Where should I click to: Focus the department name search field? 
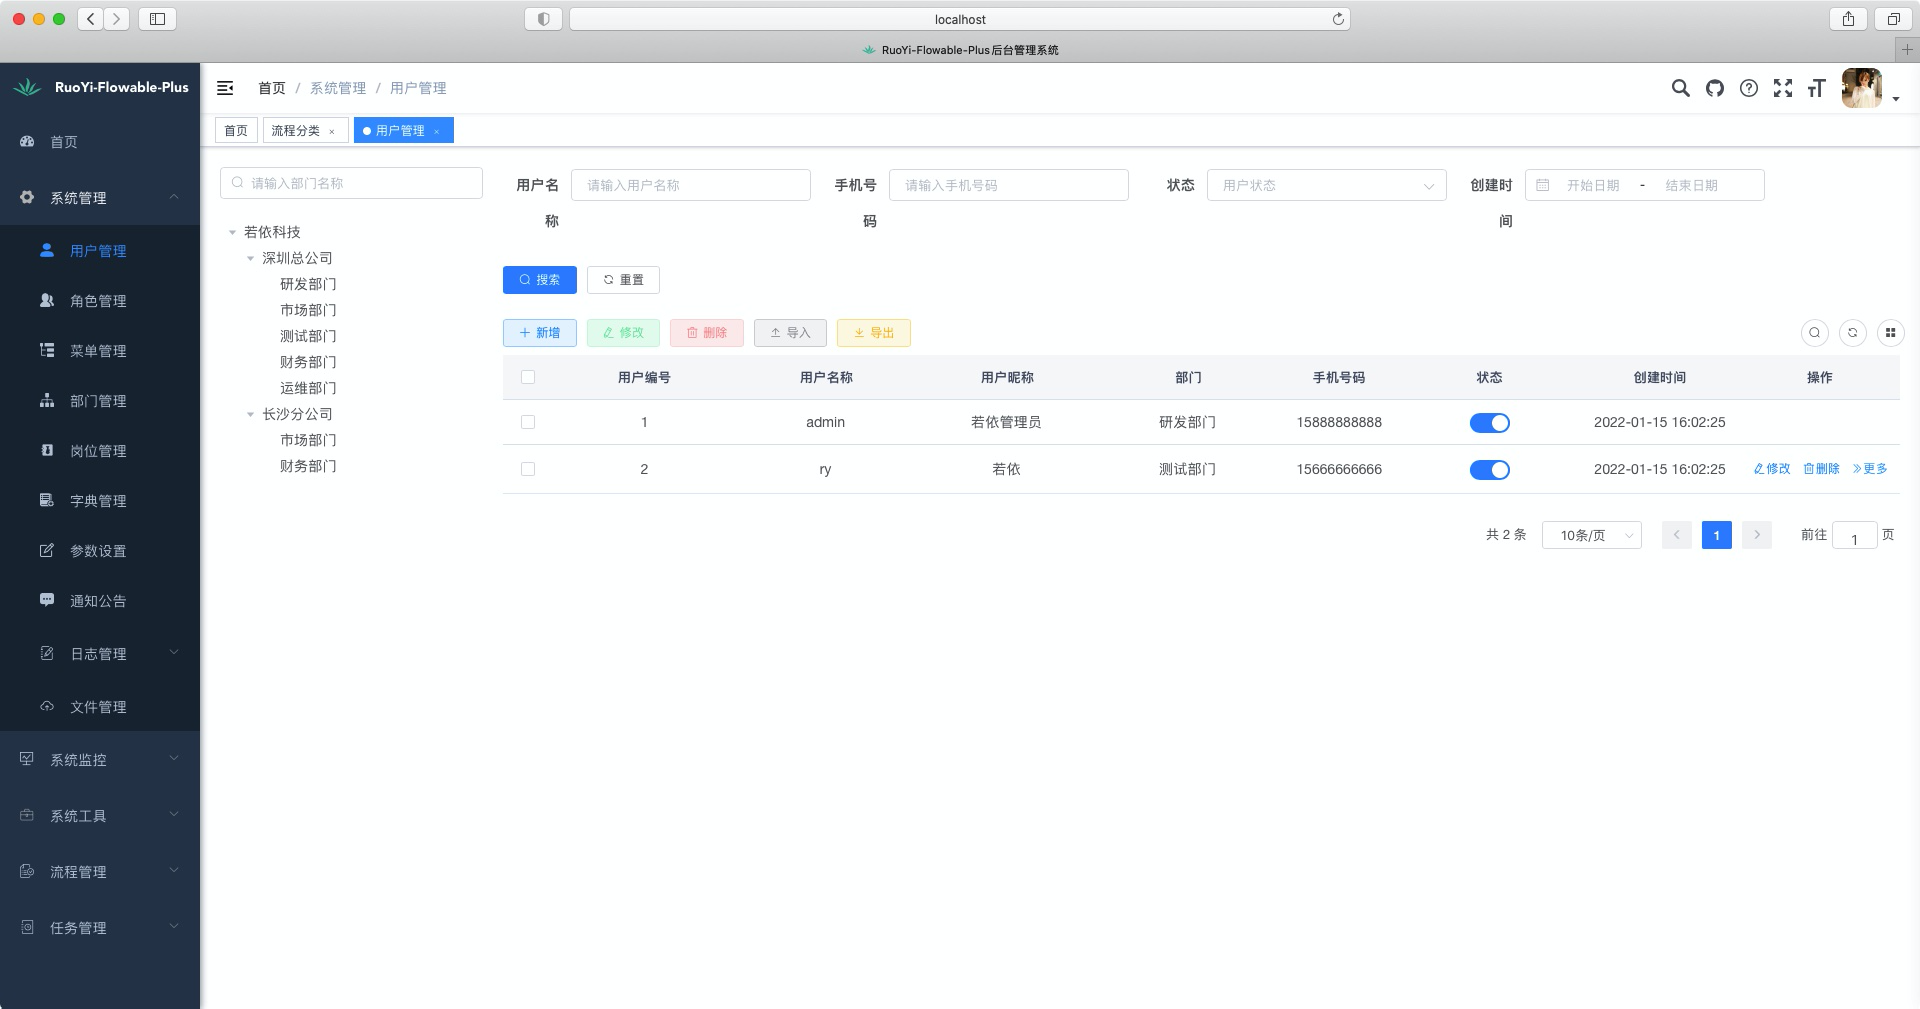tap(351, 183)
